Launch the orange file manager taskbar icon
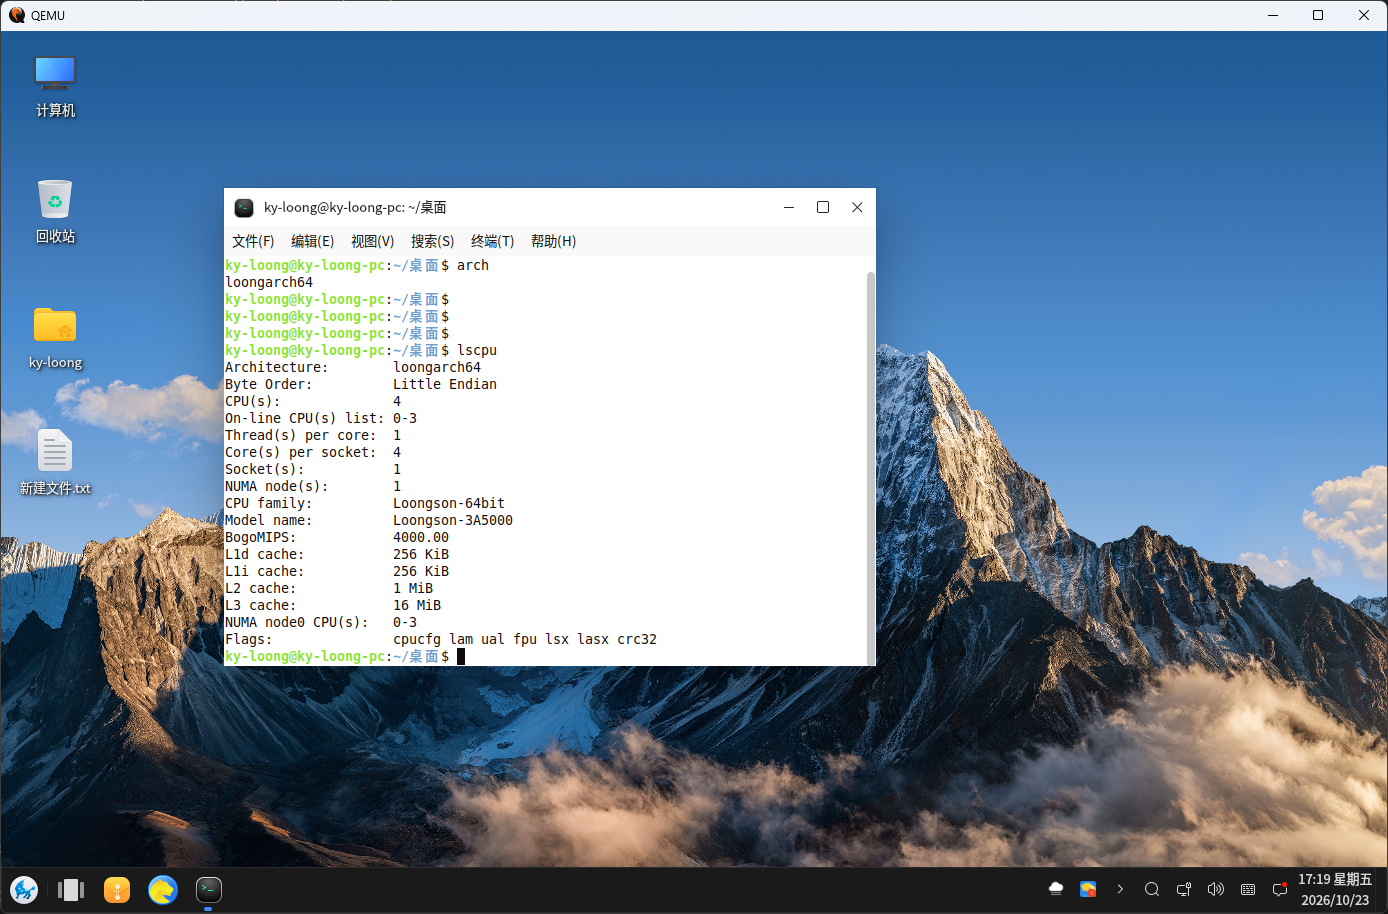The height and width of the screenshot is (914, 1388). [117, 889]
